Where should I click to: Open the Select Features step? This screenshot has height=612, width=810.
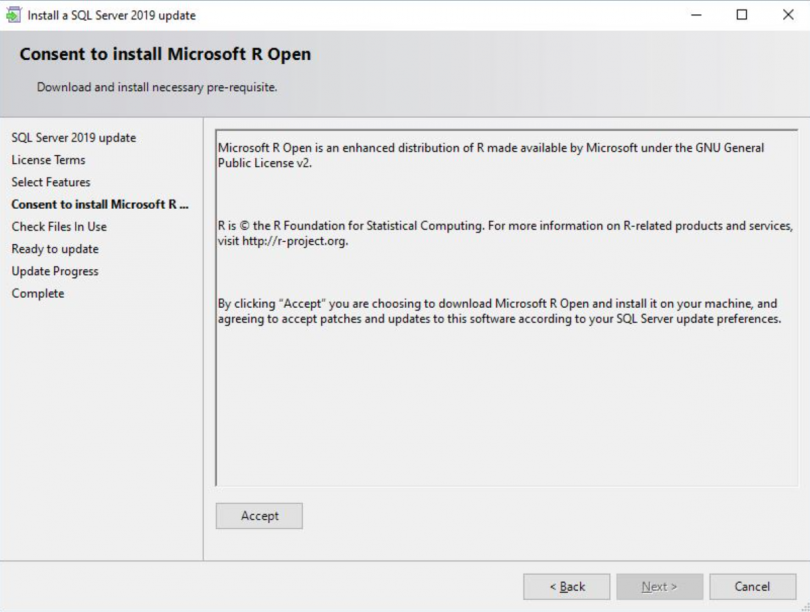(51, 182)
